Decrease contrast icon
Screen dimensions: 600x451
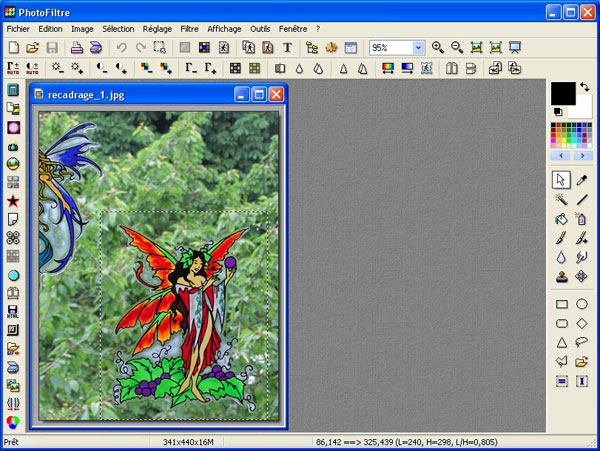[102, 68]
